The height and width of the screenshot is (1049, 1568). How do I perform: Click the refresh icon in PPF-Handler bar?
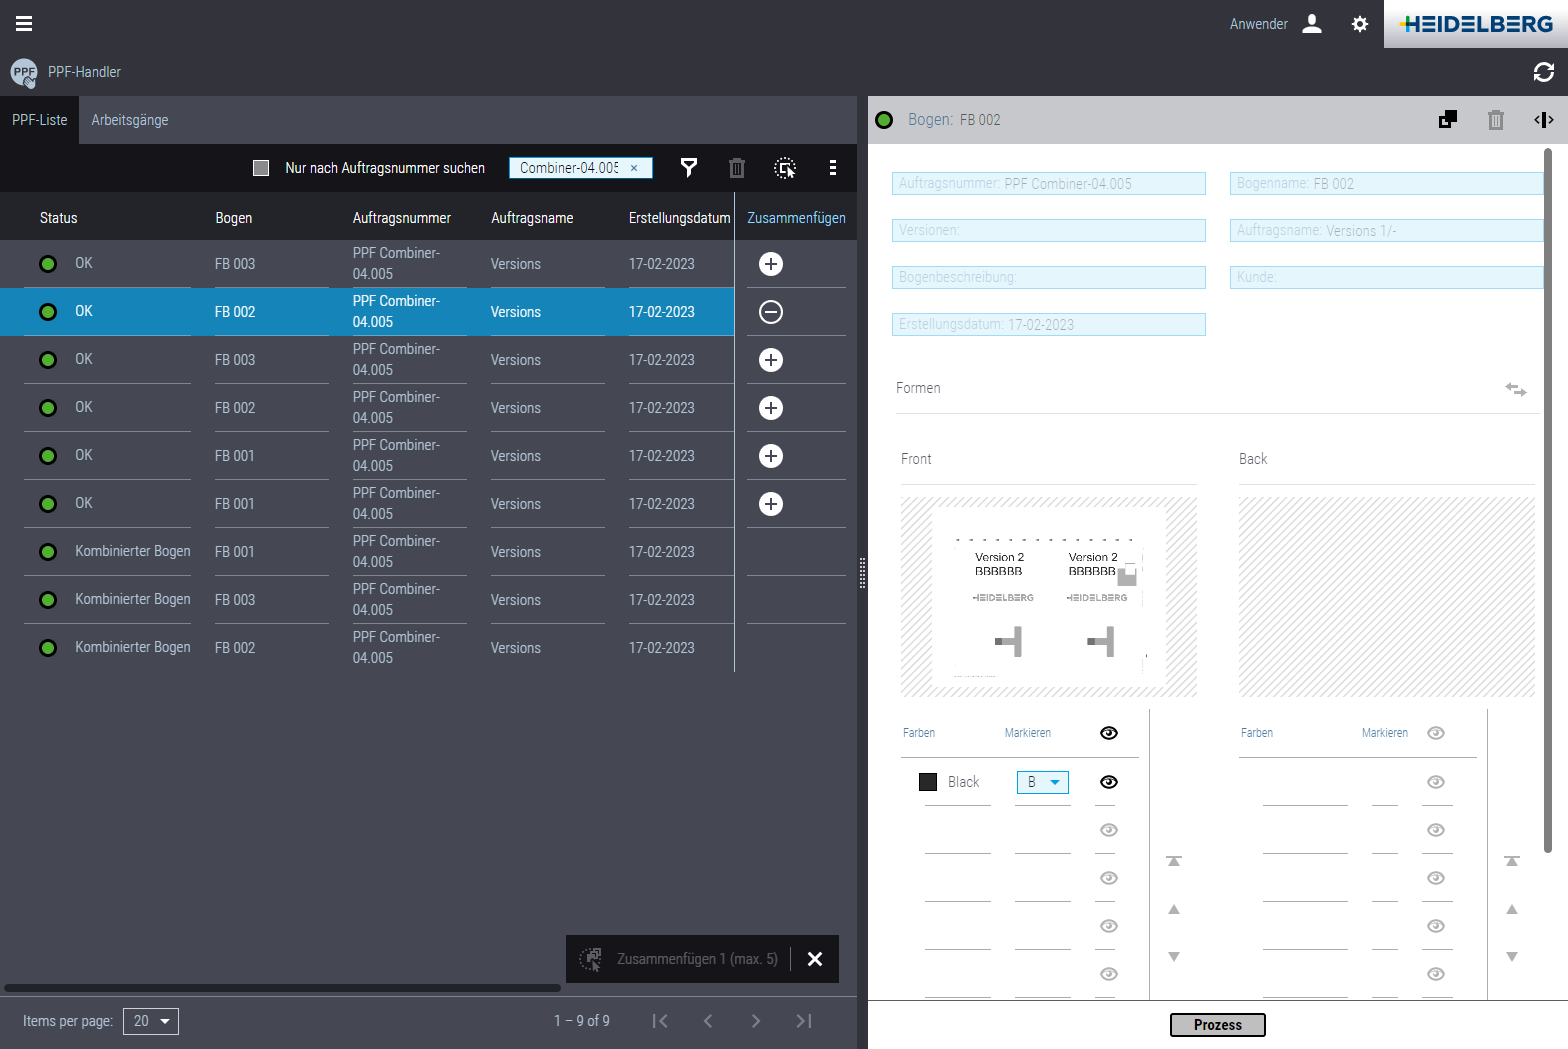pyautogui.click(x=1543, y=72)
